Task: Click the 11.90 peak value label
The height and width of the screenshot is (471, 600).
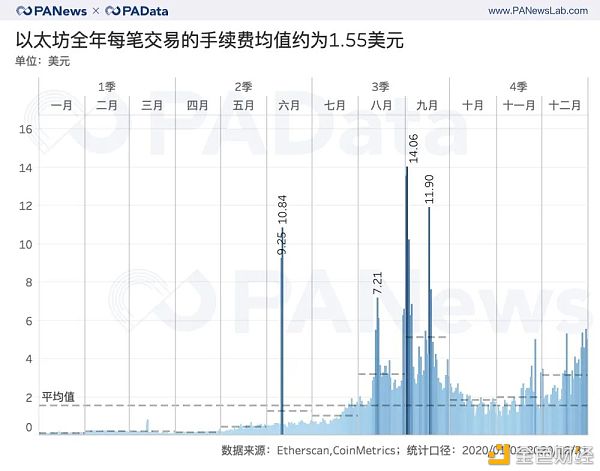Action: [429, 189]
